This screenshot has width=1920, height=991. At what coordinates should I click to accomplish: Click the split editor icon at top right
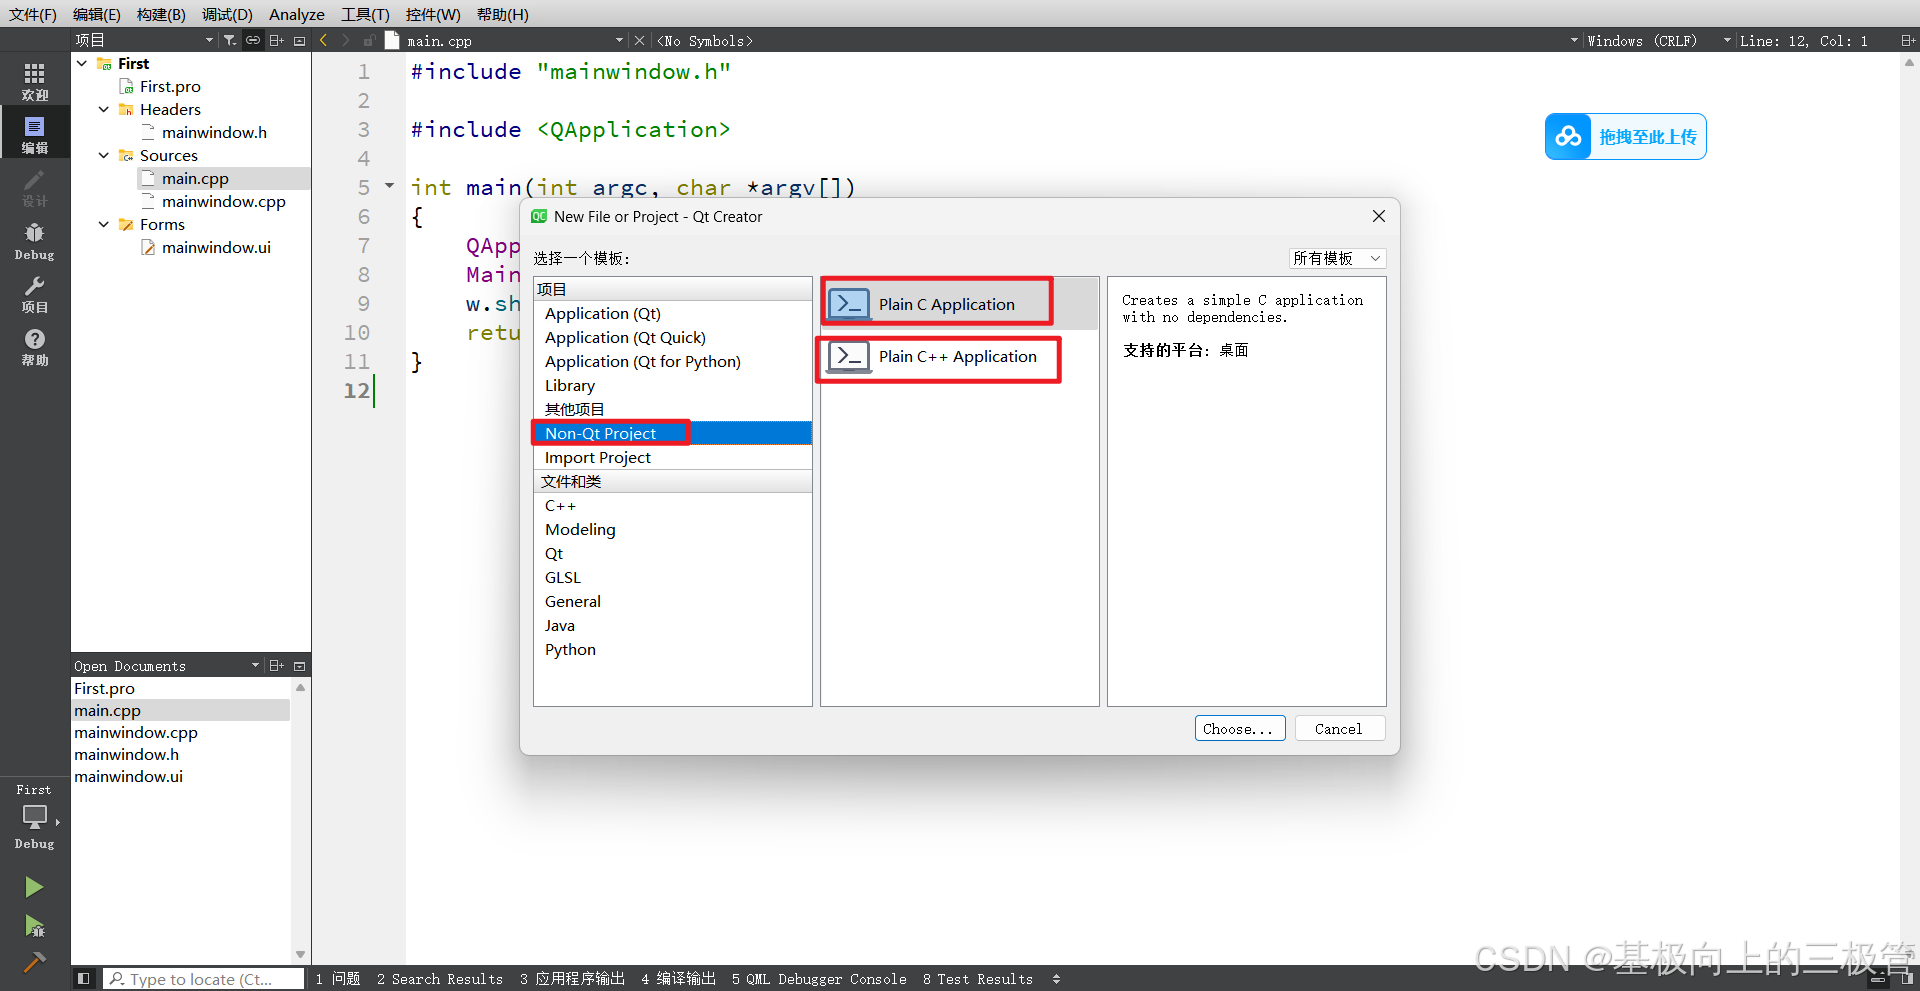1907,40
